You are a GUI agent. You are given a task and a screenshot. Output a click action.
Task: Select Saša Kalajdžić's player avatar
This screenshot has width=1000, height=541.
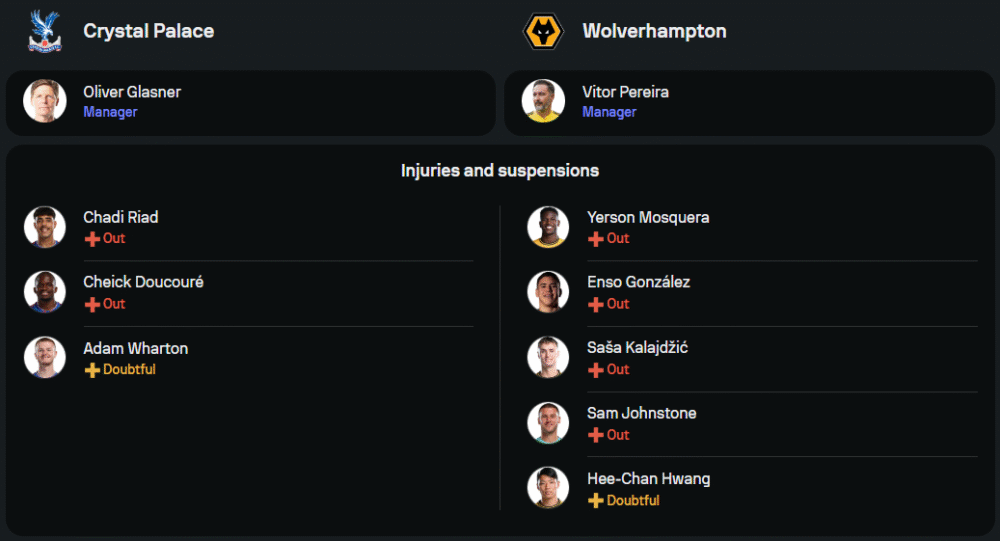tap(548, 357)
